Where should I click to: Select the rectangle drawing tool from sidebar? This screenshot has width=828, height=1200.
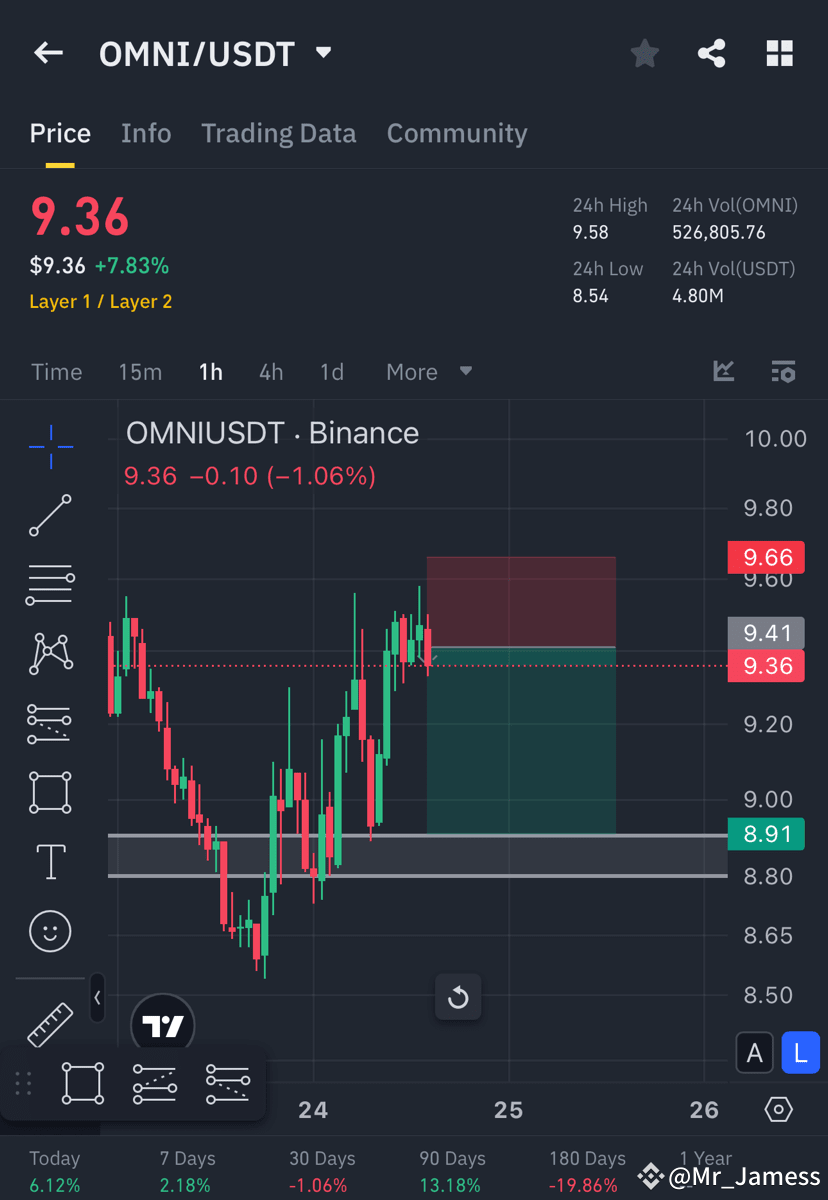point(50,792)
